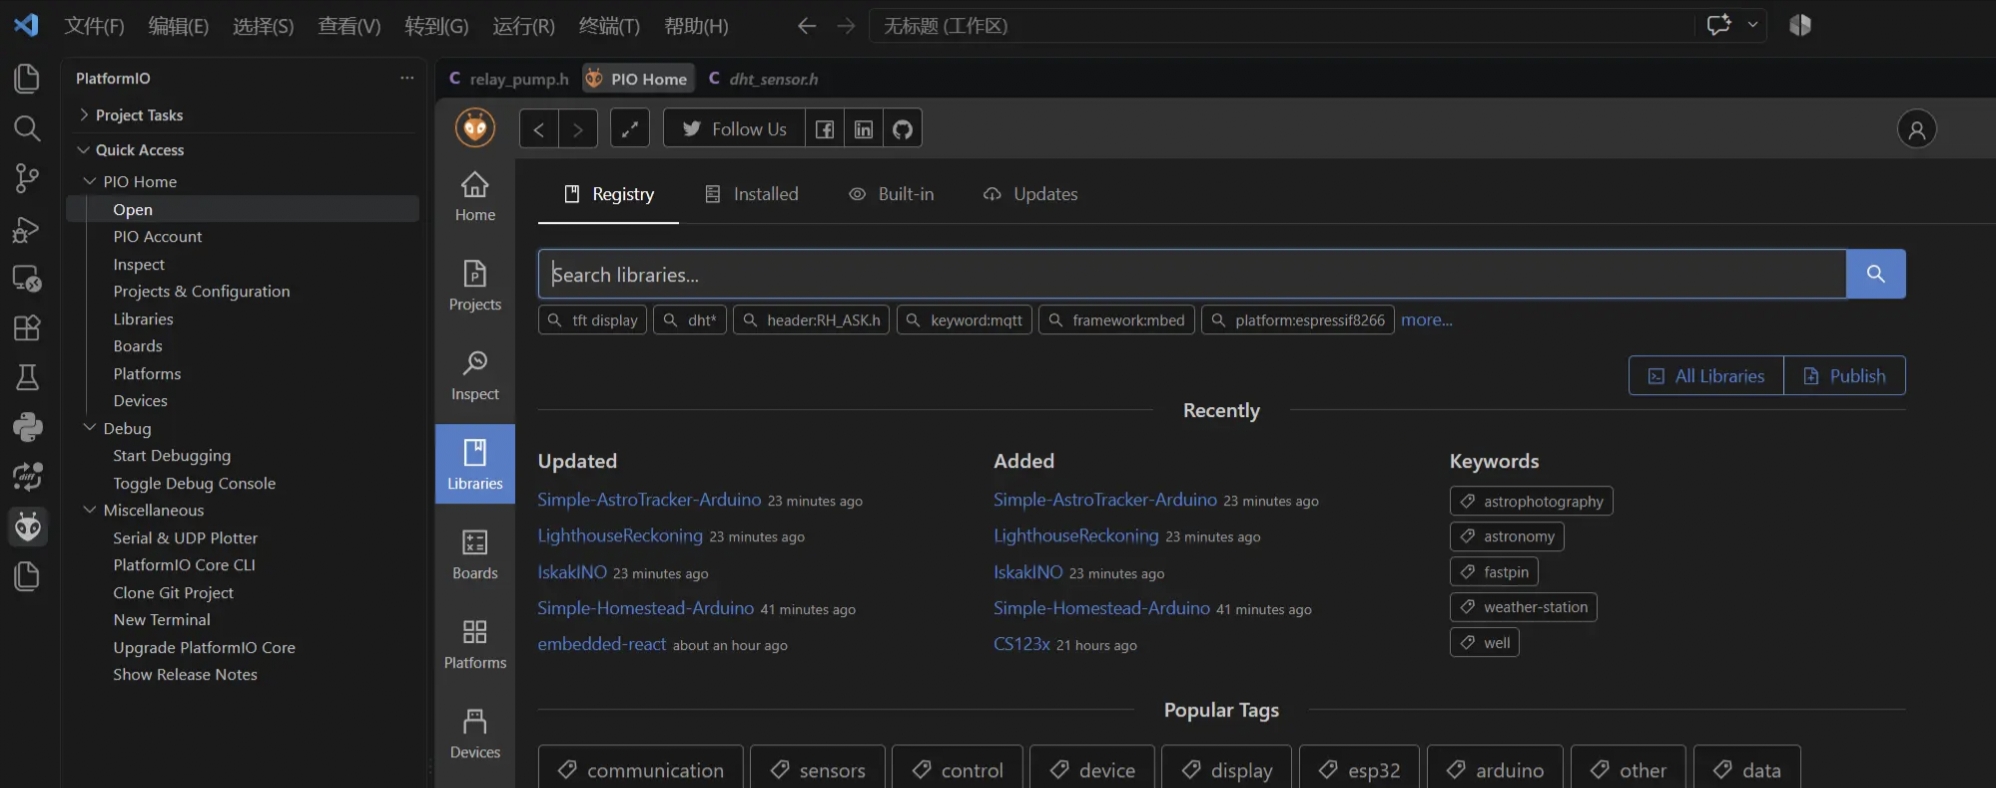Open Serial & UDP Plotter item

point(185,538)
